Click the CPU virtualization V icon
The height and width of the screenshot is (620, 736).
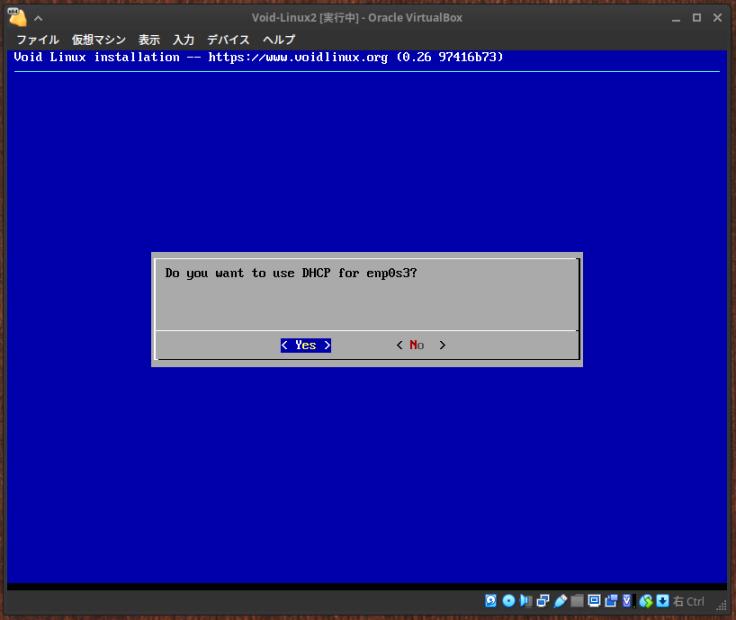[x=628, y=601]
